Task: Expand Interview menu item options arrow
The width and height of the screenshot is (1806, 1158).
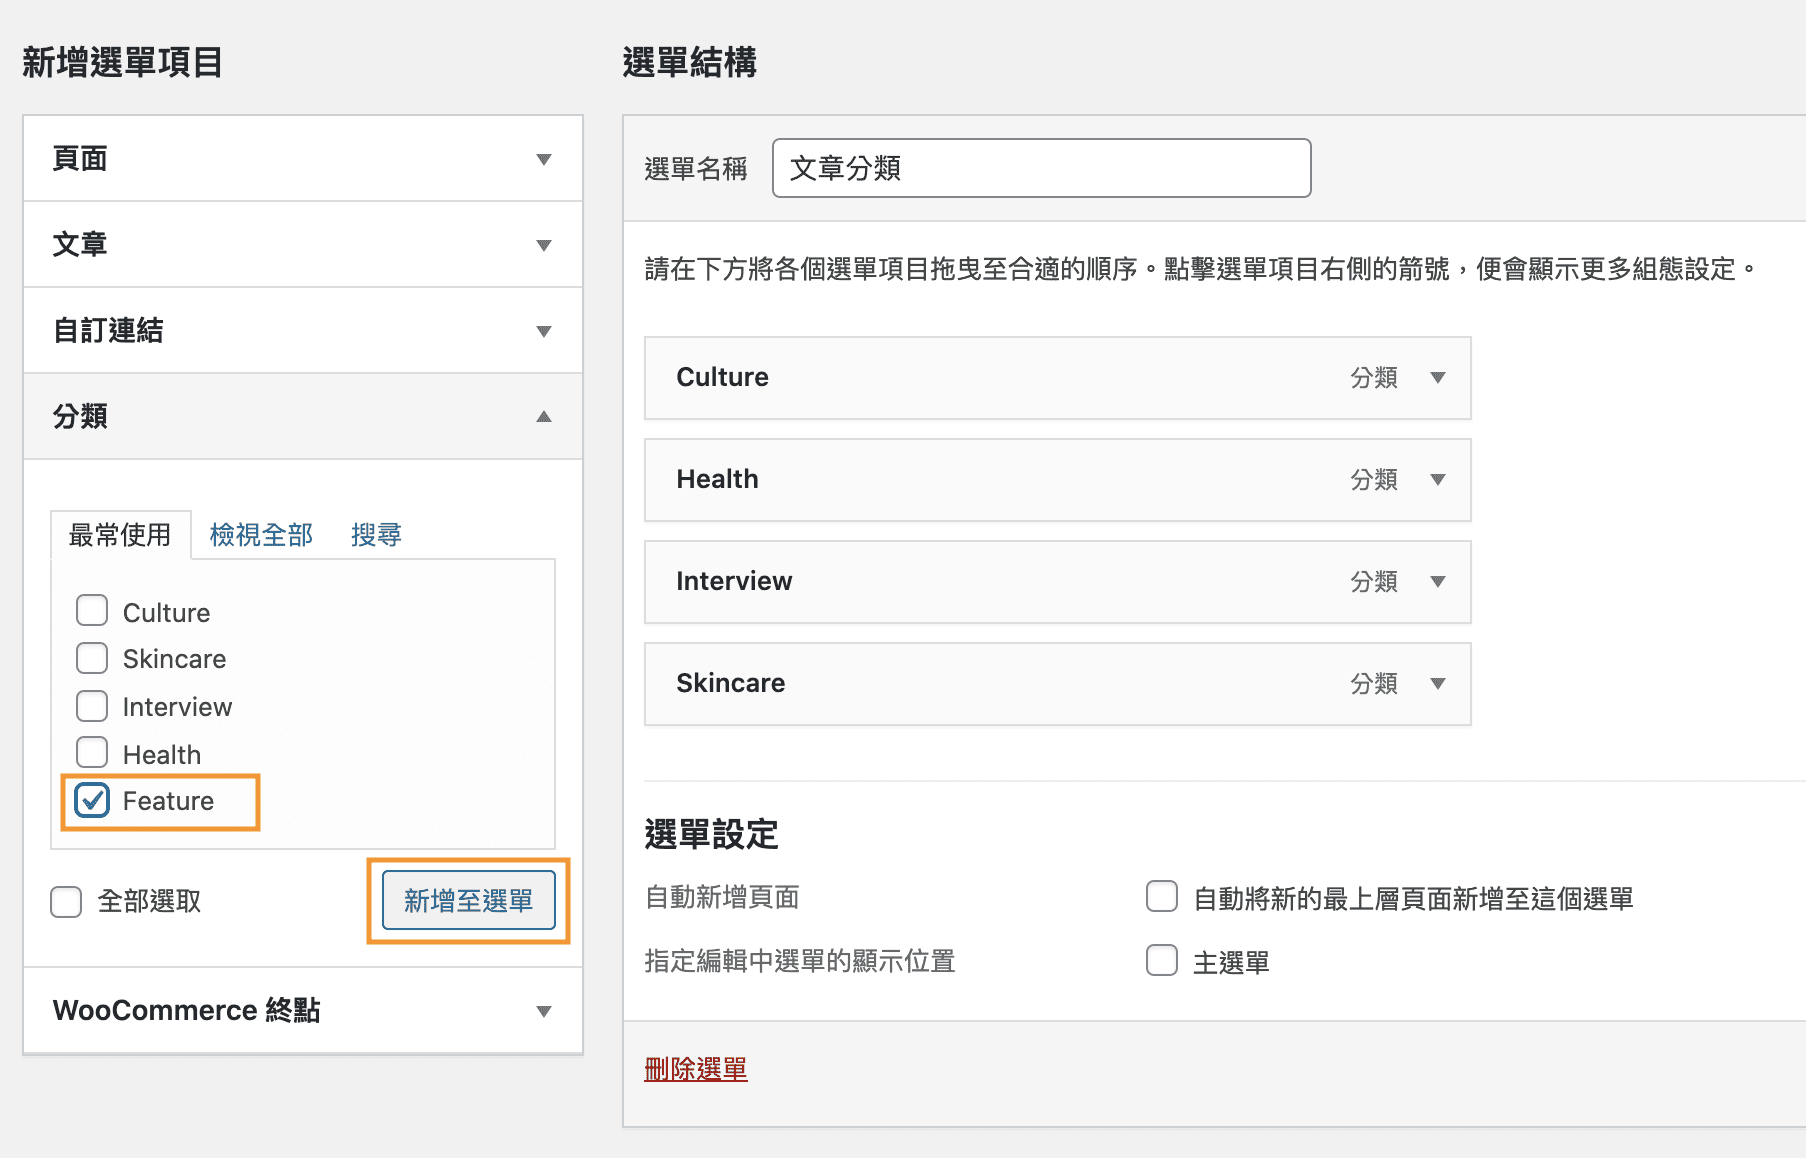Action: pos(1438,582)
